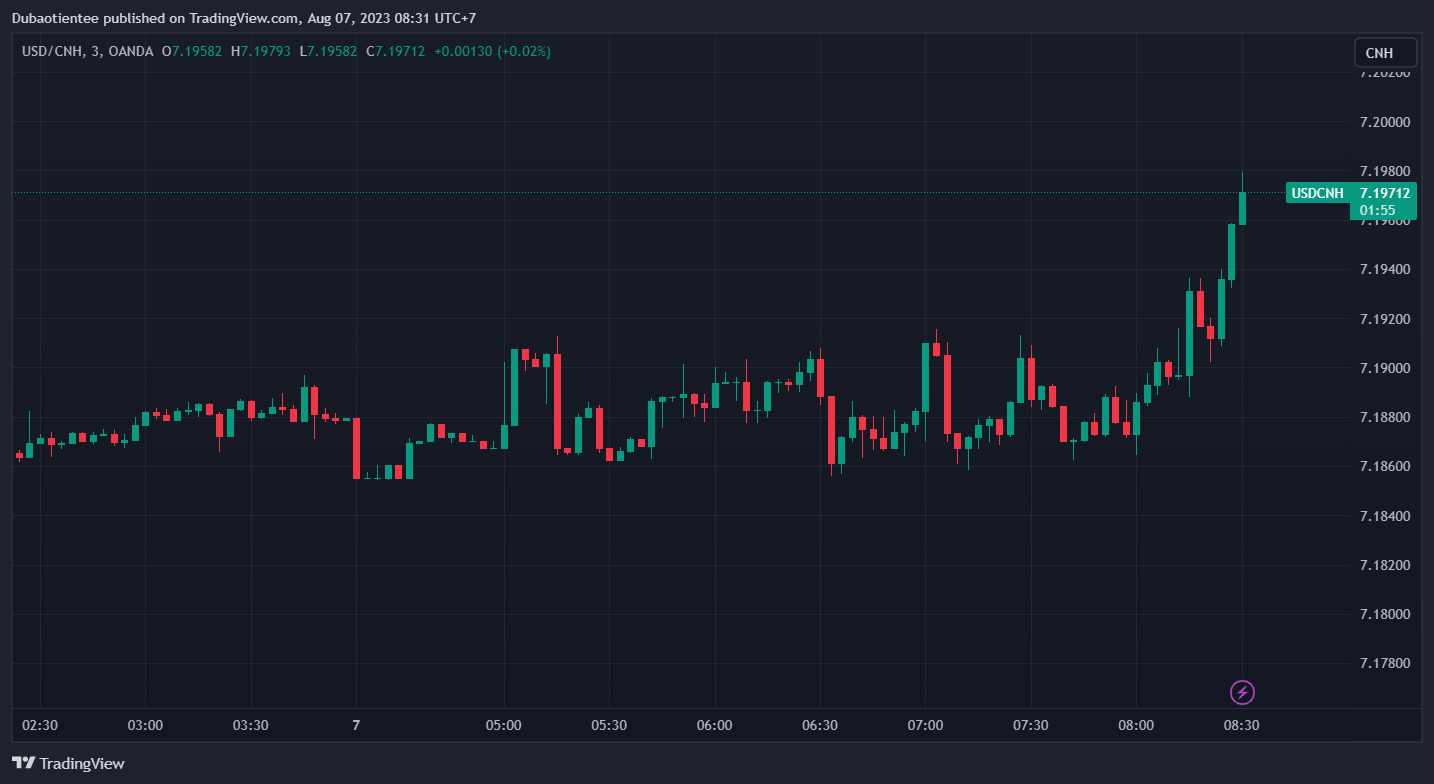This screenshot has width=1434, height=784.
Task: Click the purple lightning bolt icon
Action: pyautogui.click(x=1242, y=692)
